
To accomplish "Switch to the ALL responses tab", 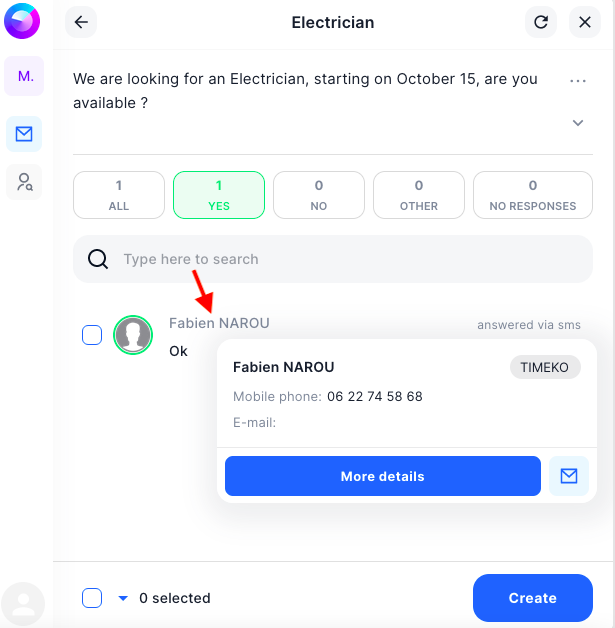I will (x=119, y=195).
